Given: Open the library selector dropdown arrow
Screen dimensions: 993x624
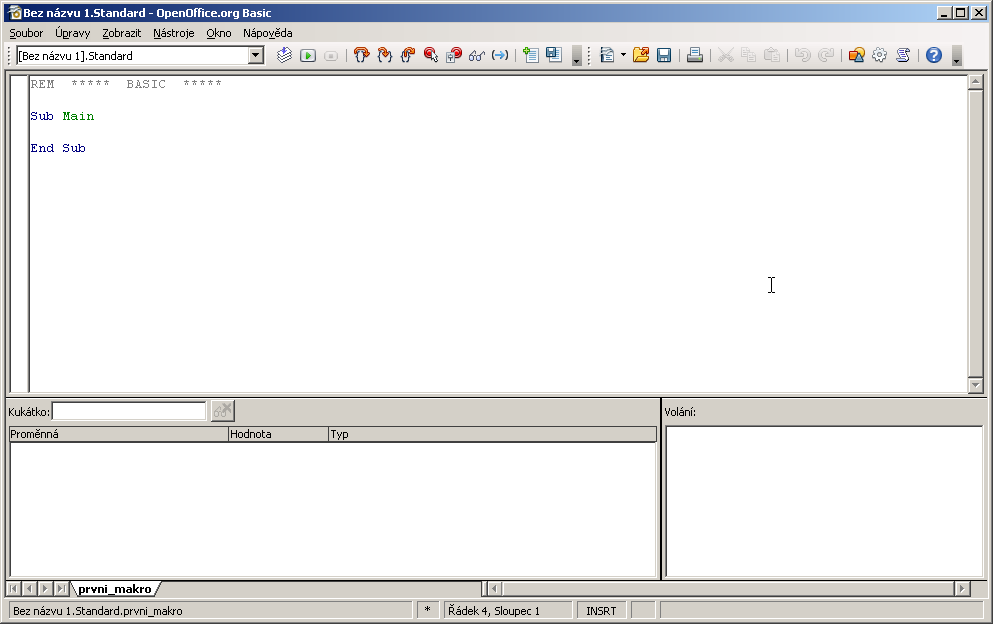Looking at the screenshot, I should point(256,56).
